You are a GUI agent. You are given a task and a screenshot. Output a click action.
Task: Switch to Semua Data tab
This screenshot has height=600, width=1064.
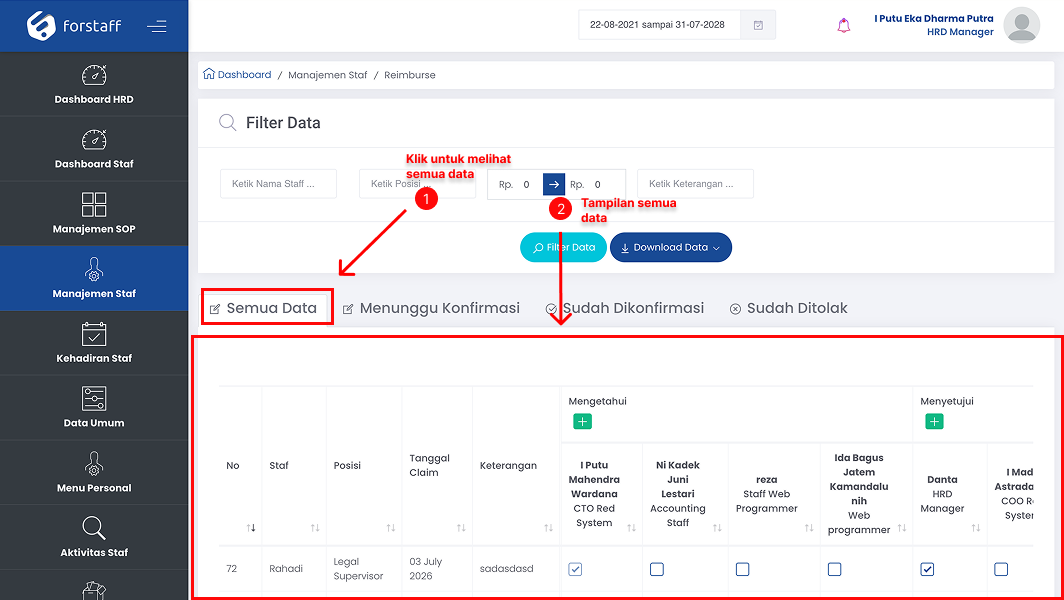point(264,308)
